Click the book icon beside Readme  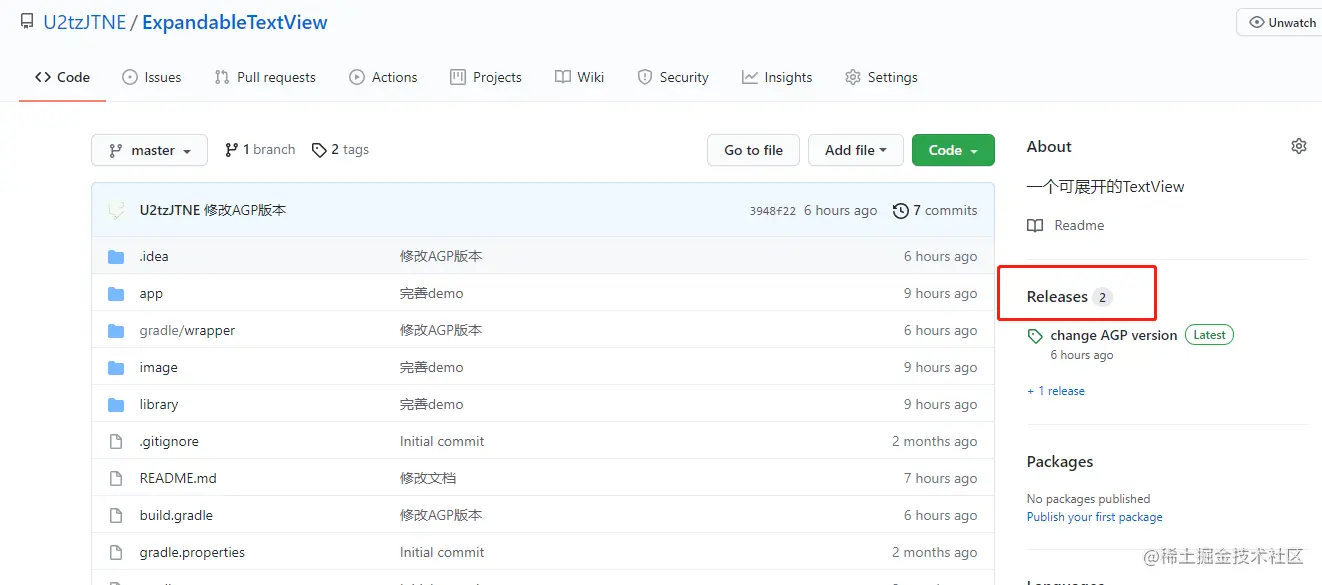[x=1035, y=225]
